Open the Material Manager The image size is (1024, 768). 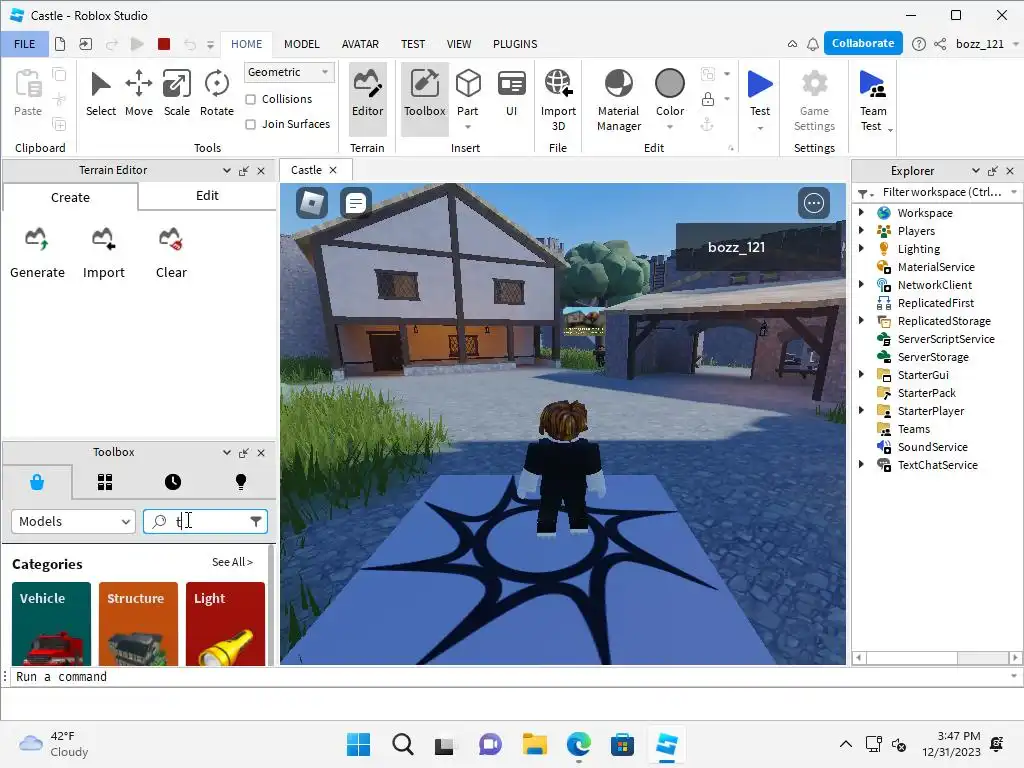click(x=618, y=101)
